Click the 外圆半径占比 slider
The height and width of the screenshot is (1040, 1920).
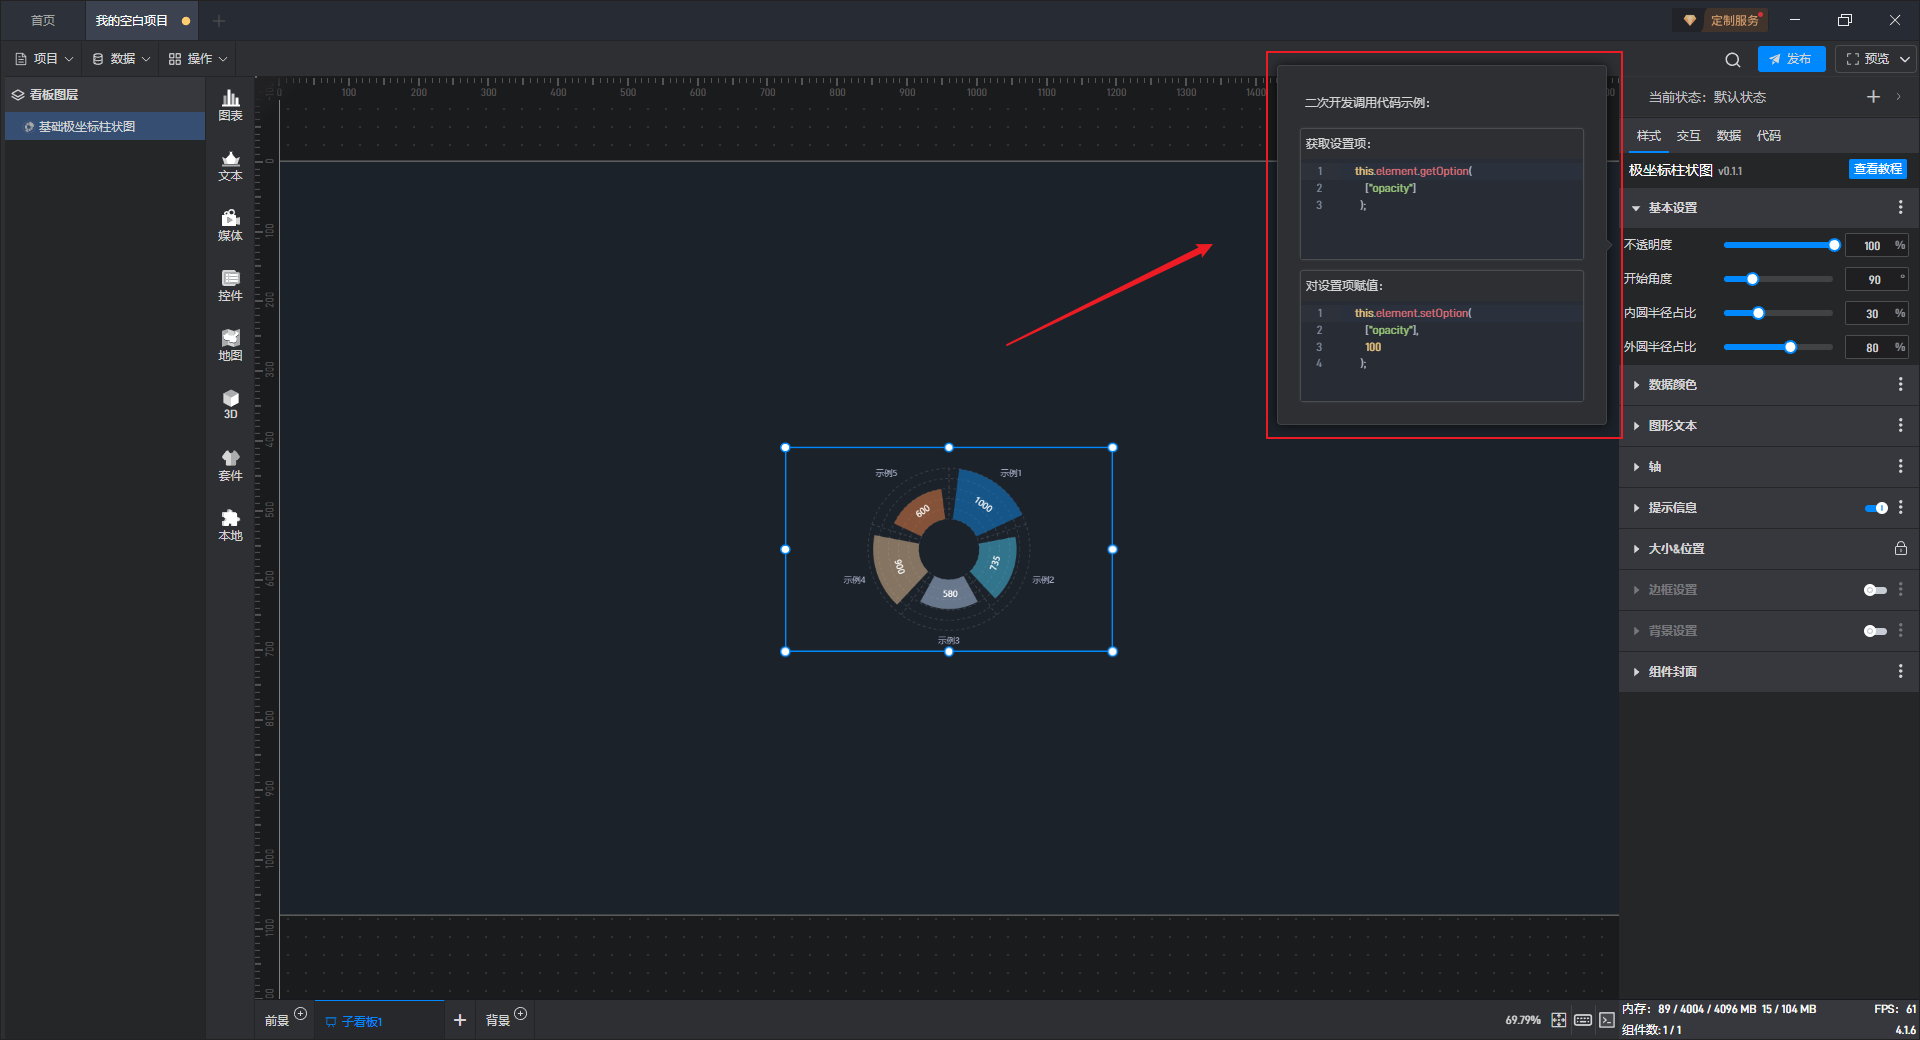point(1780,347)
